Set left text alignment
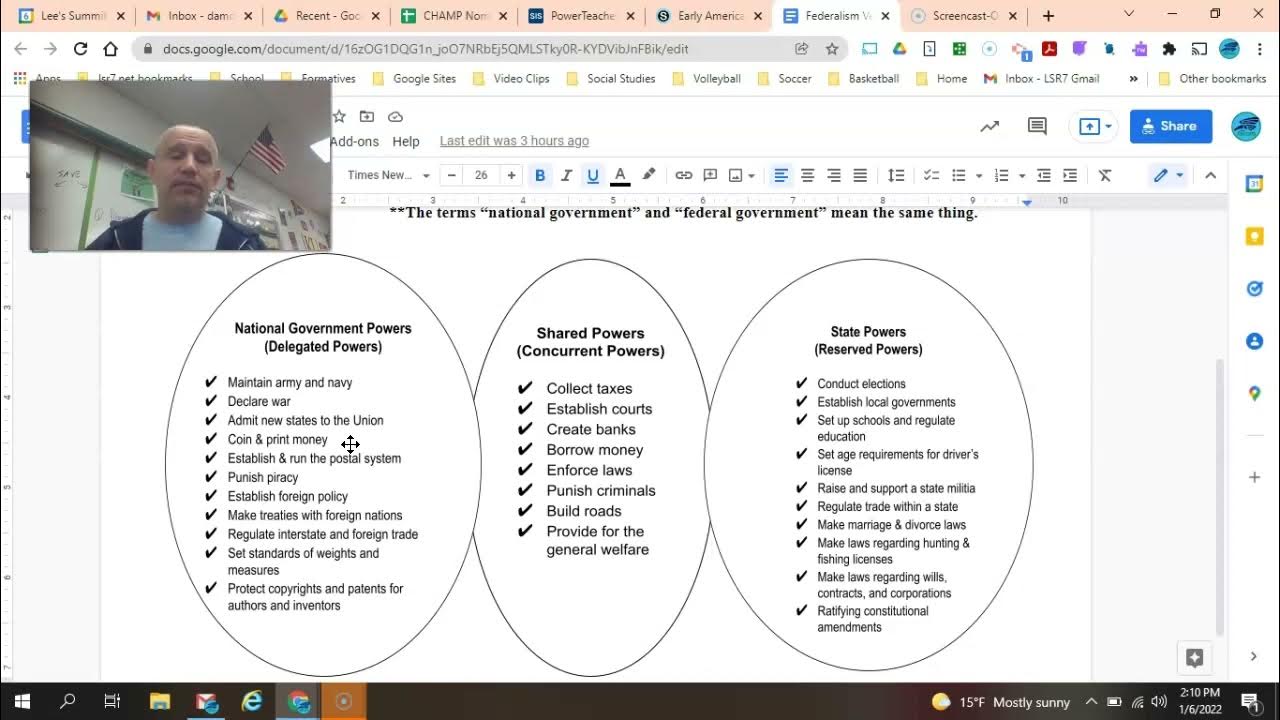Screen dimensions: 1280x720 pyautogui.click(x=781, y=175)
